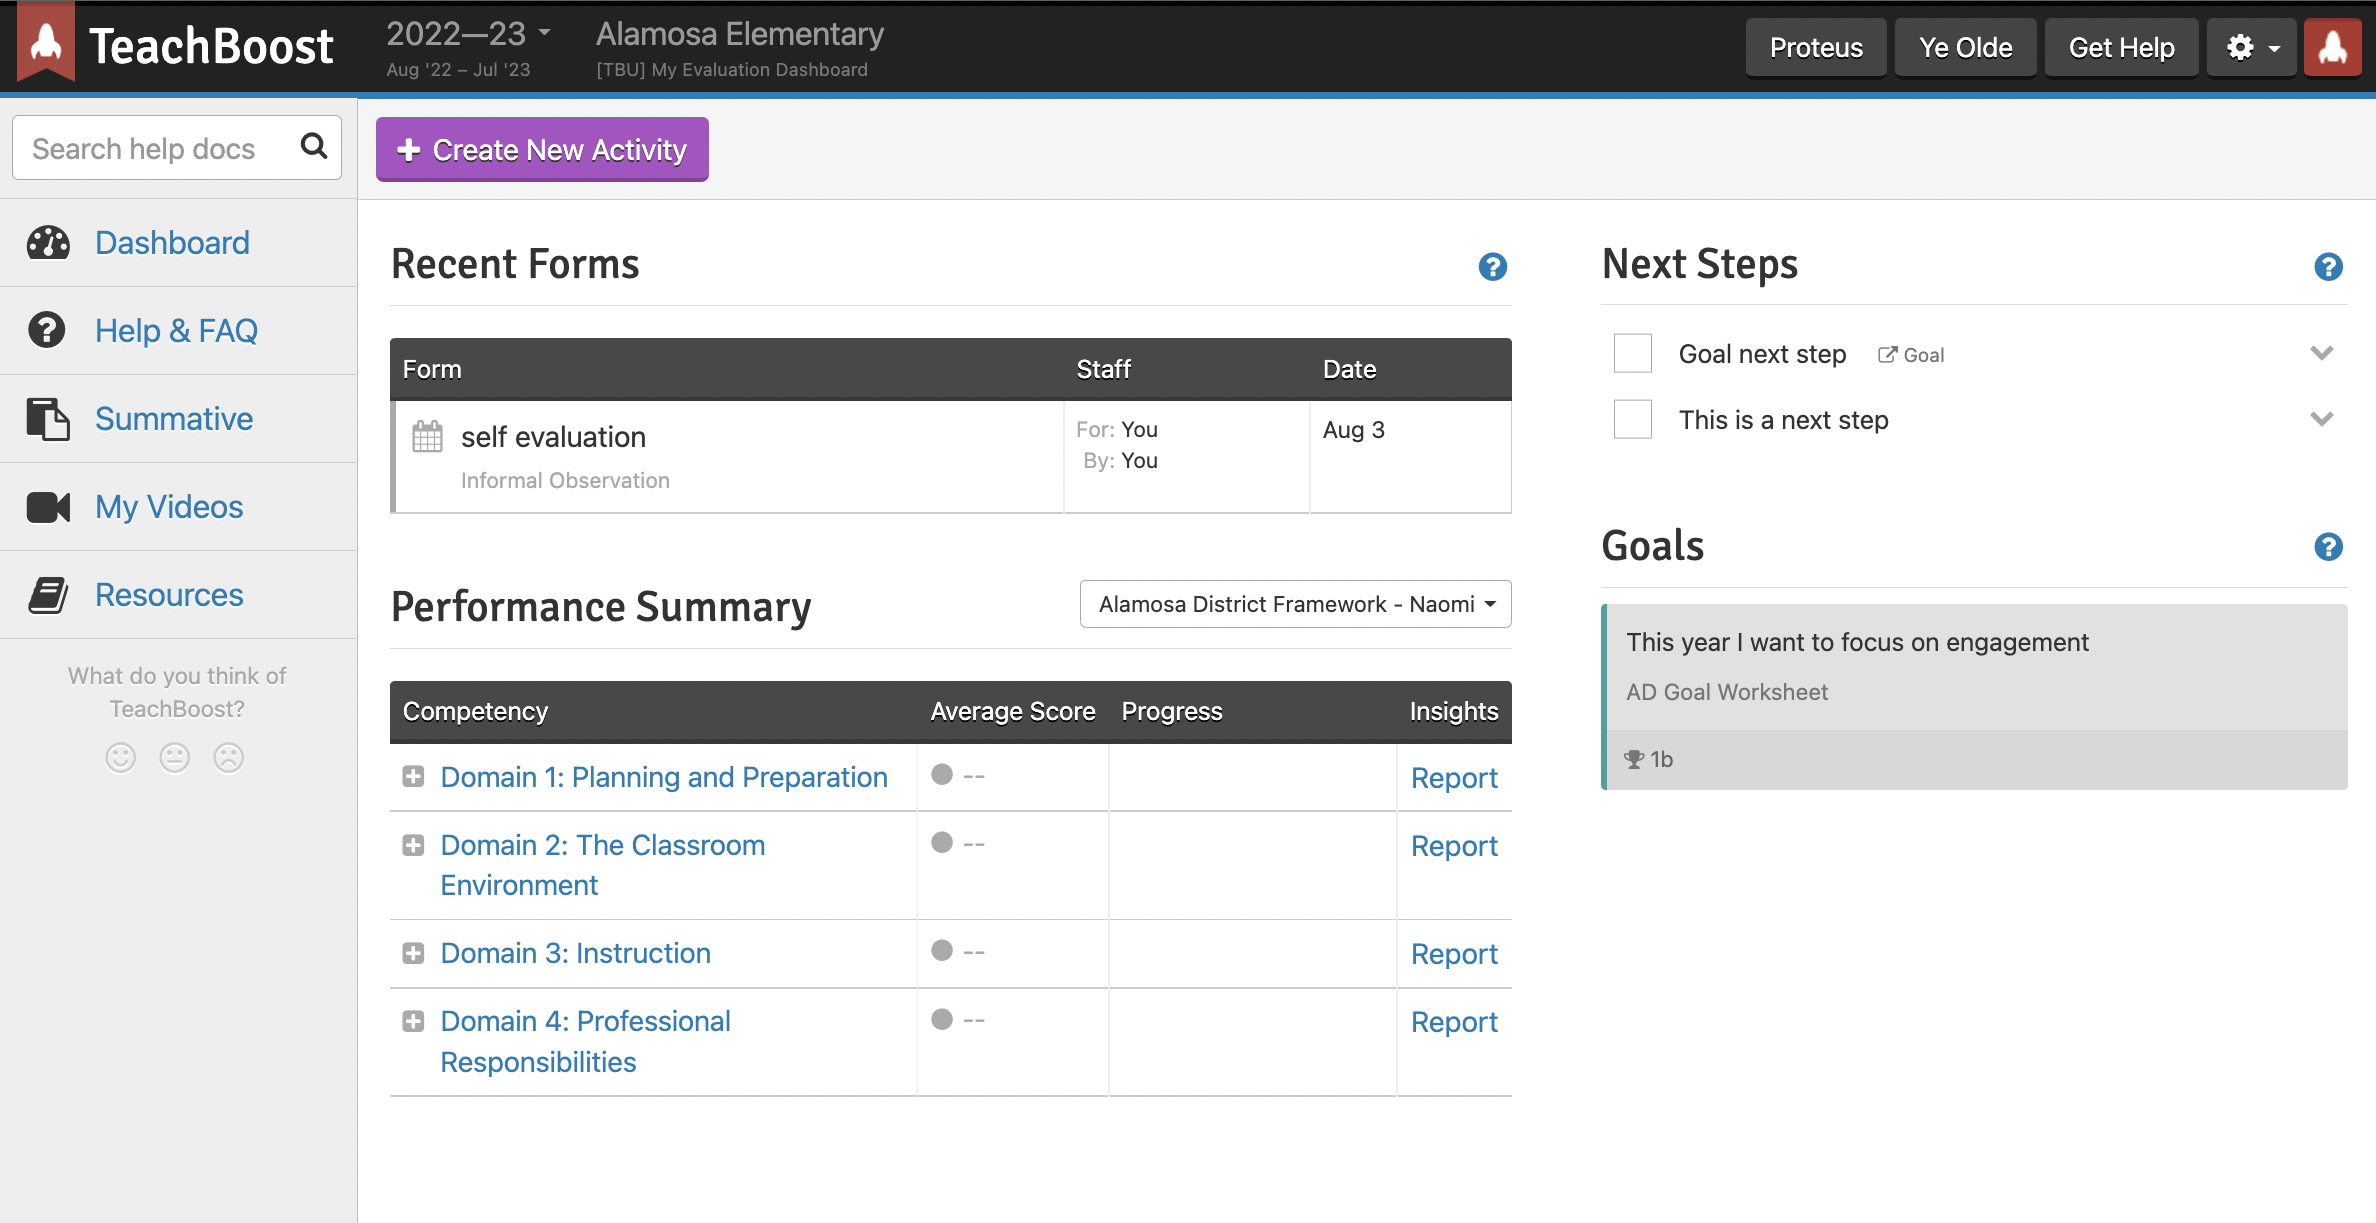Open Next Steps help icon

coord(2329,267)
